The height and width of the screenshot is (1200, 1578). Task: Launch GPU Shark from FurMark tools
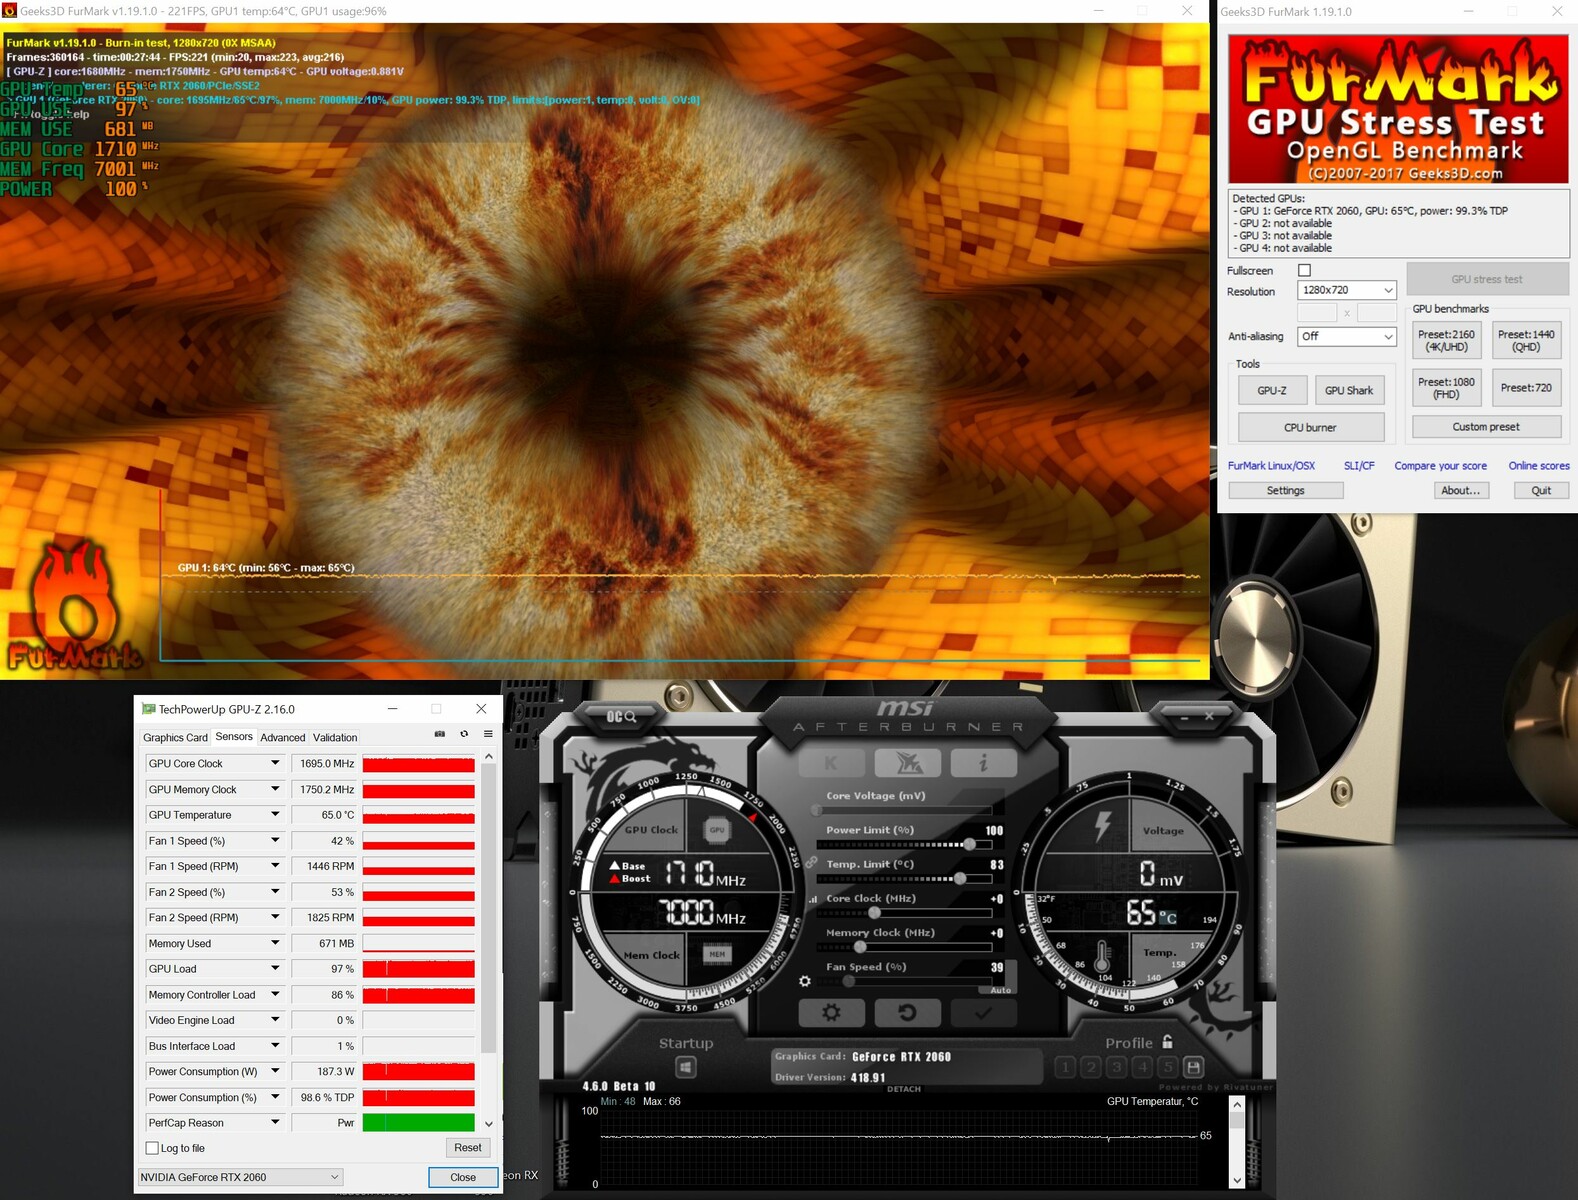pyautogui.click(x=1349, y=390)
